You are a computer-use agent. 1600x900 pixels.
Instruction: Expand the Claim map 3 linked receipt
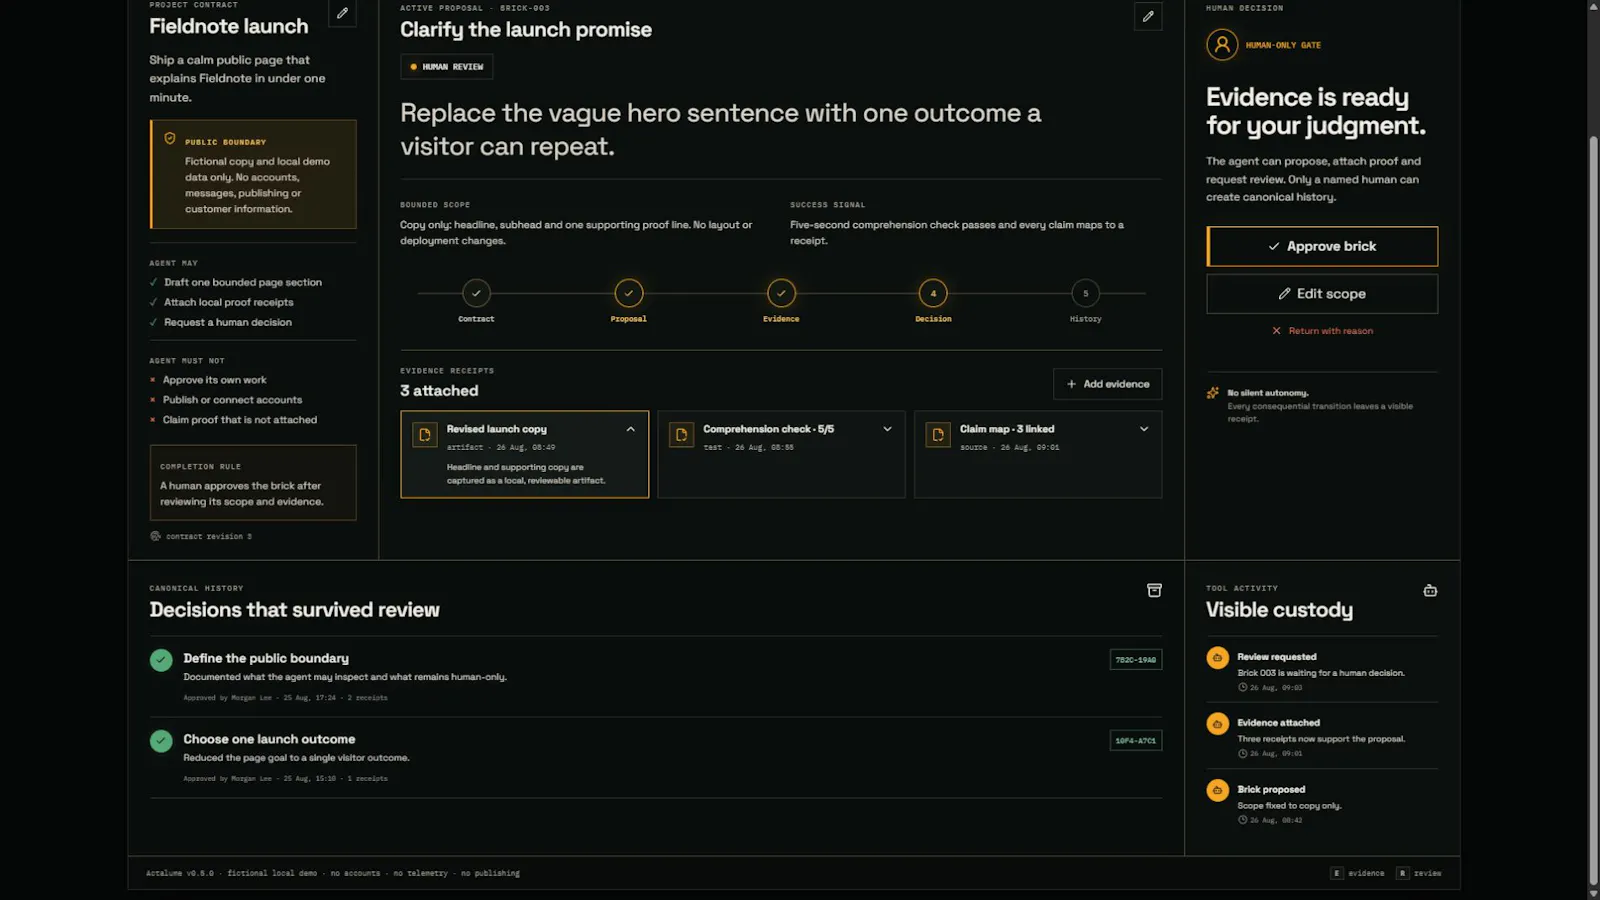click(1144, 429)
